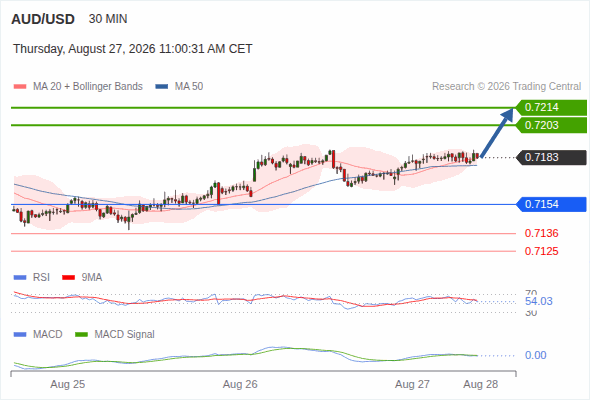Click the Aug 26 date axis label
The image size is (590, 400).
tap(240, 384)
